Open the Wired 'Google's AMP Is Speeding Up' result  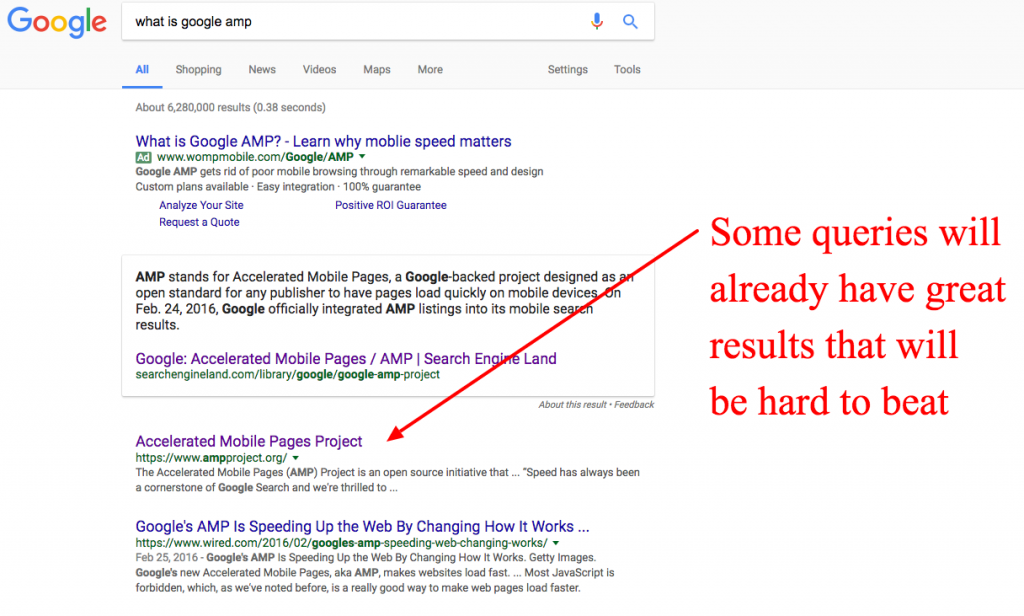(362, 527)
